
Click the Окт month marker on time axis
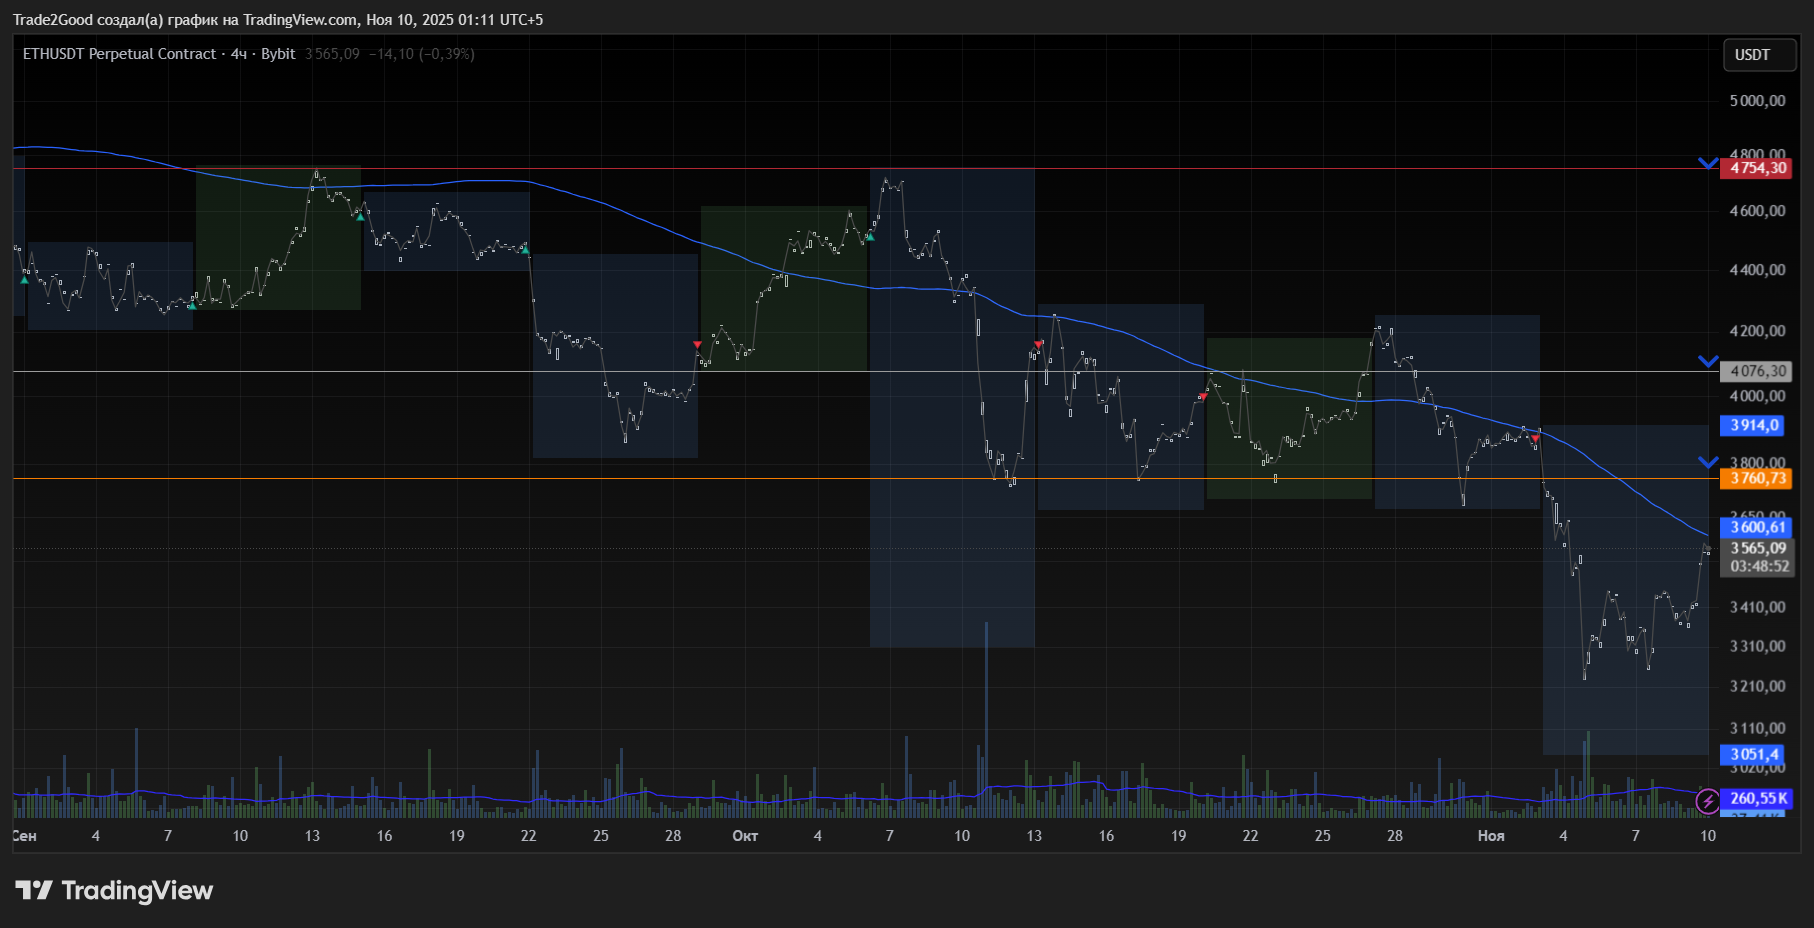(x=745, y=836)
